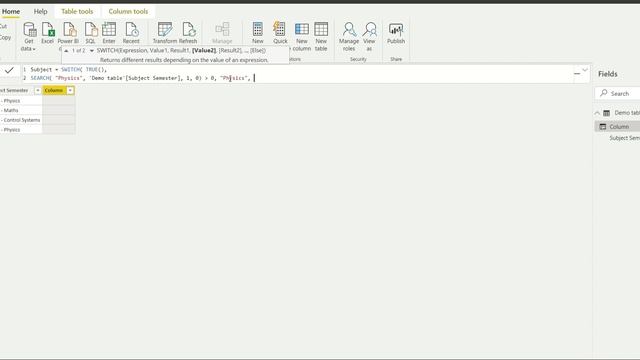The image size is (640, 360).
Task: Refresh the data model
Action: [188, 33]
